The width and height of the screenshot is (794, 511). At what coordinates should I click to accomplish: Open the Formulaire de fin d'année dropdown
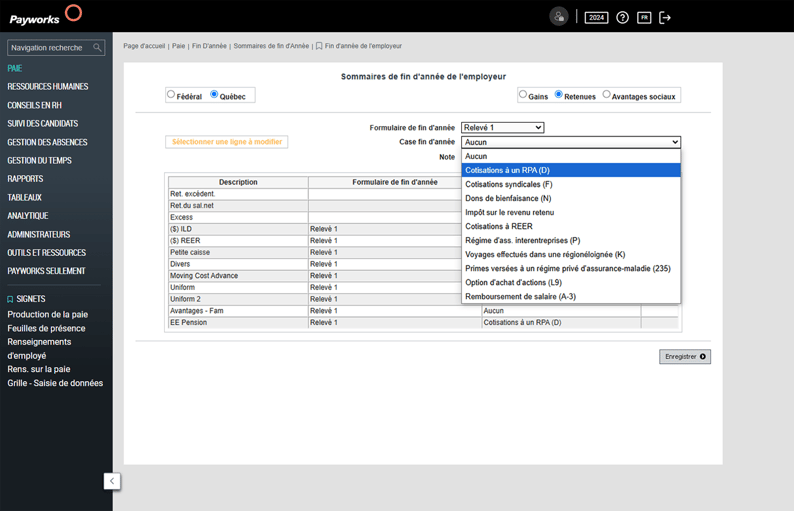coord(503,128)
